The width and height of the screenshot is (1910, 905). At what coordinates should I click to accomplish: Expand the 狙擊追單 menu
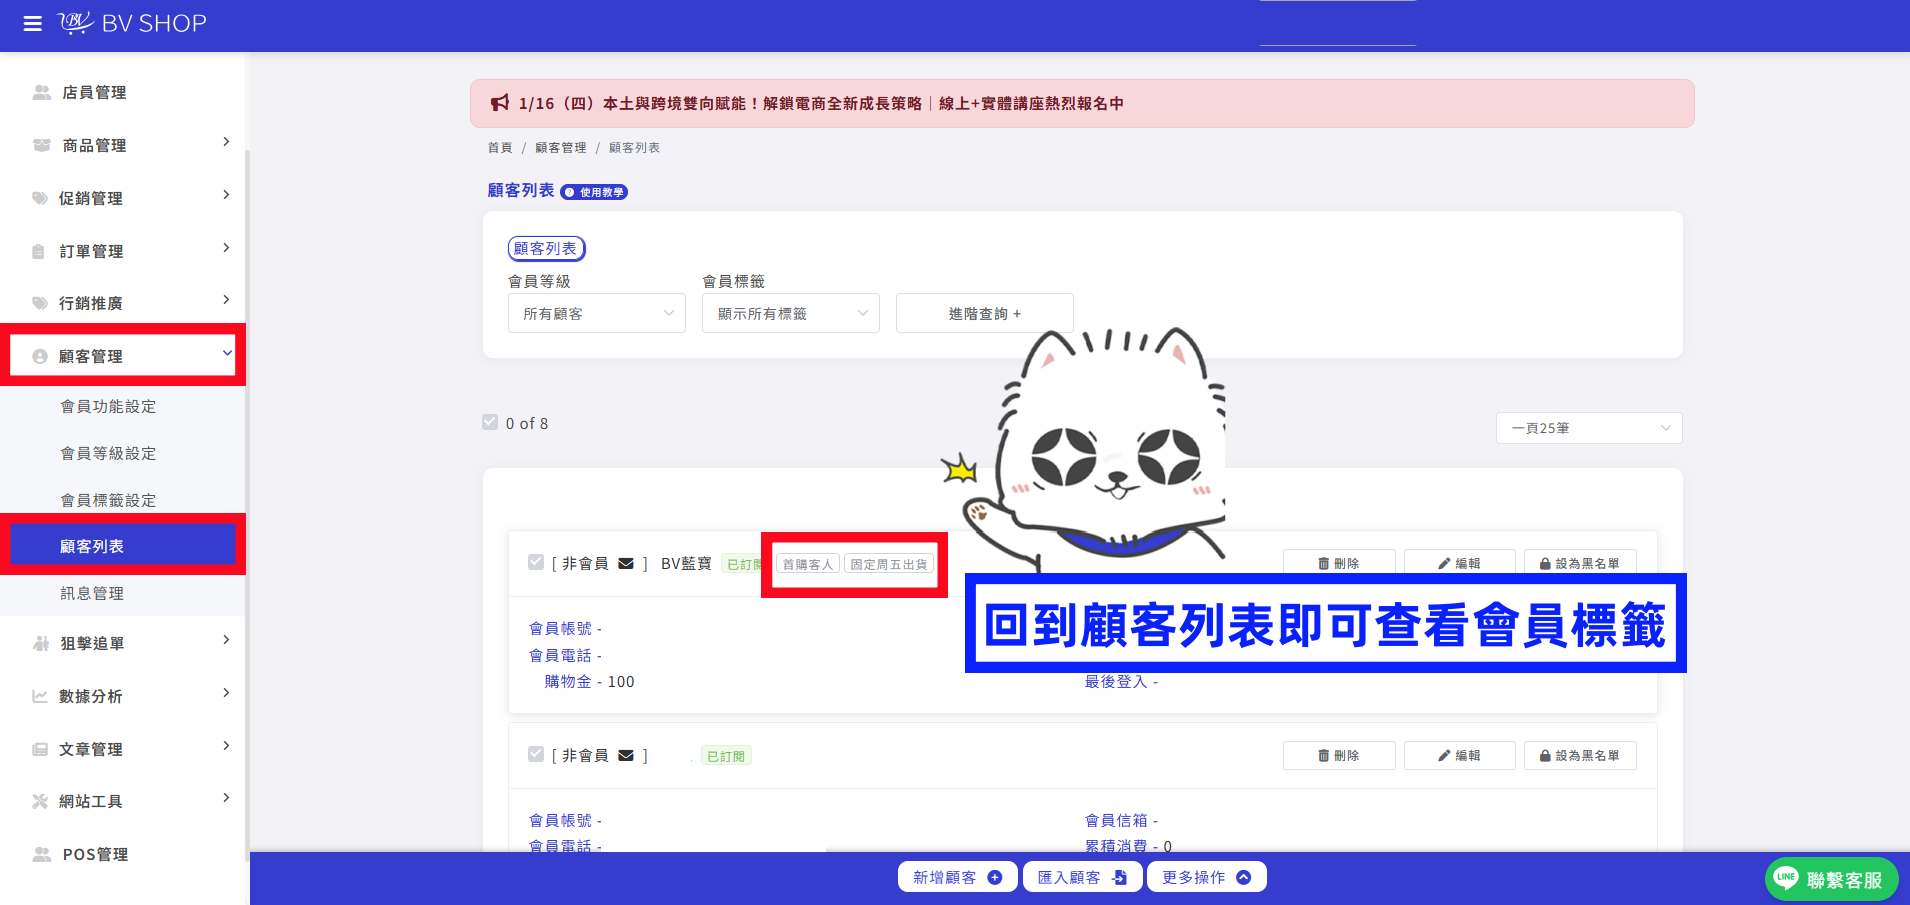click(x=123, y=643)
